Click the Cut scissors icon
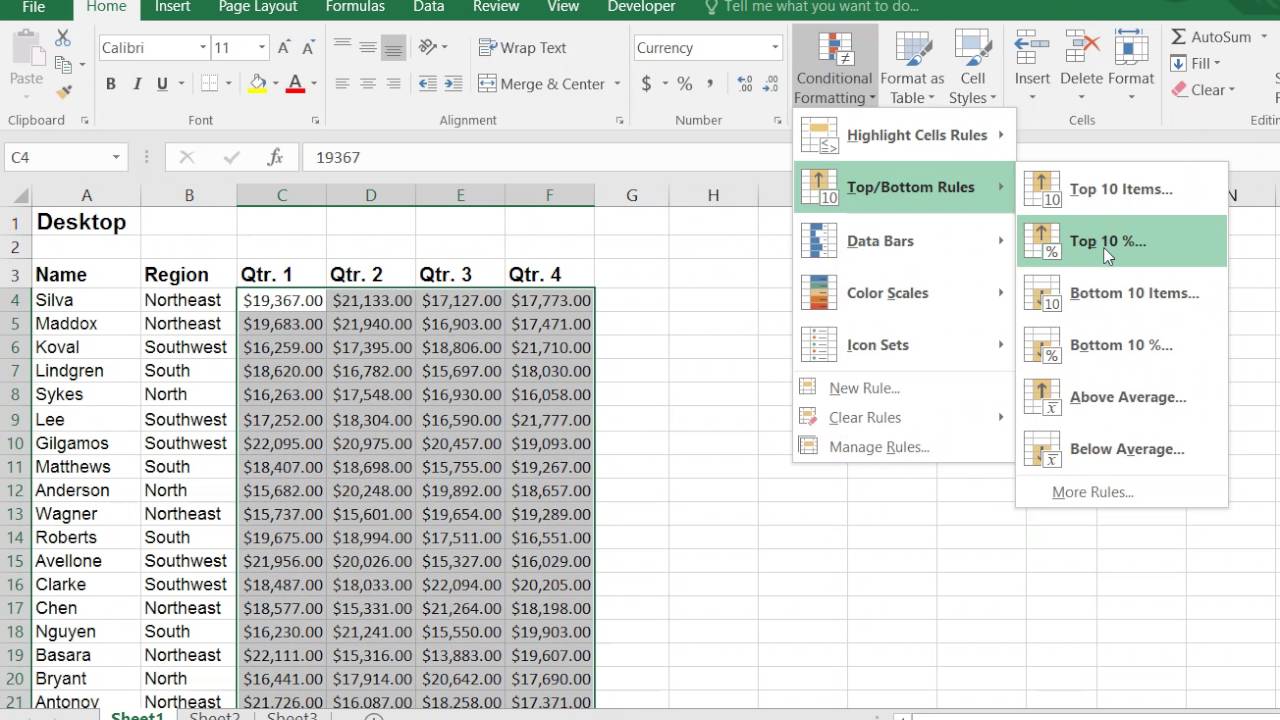Viewport: 1280px width, 720px height. 63,38
